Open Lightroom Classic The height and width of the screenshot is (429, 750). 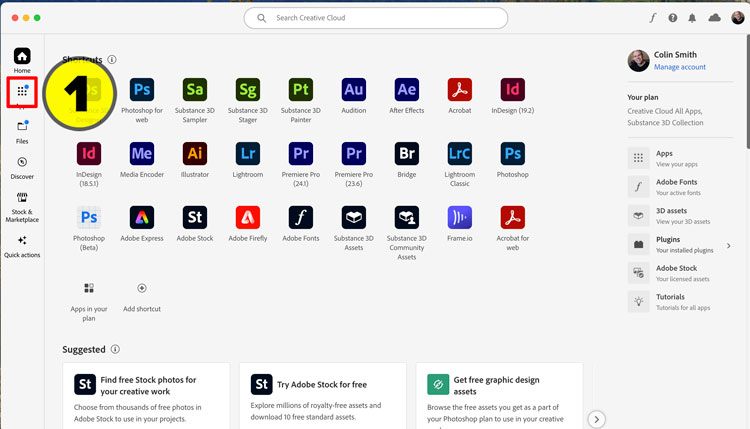460,154
